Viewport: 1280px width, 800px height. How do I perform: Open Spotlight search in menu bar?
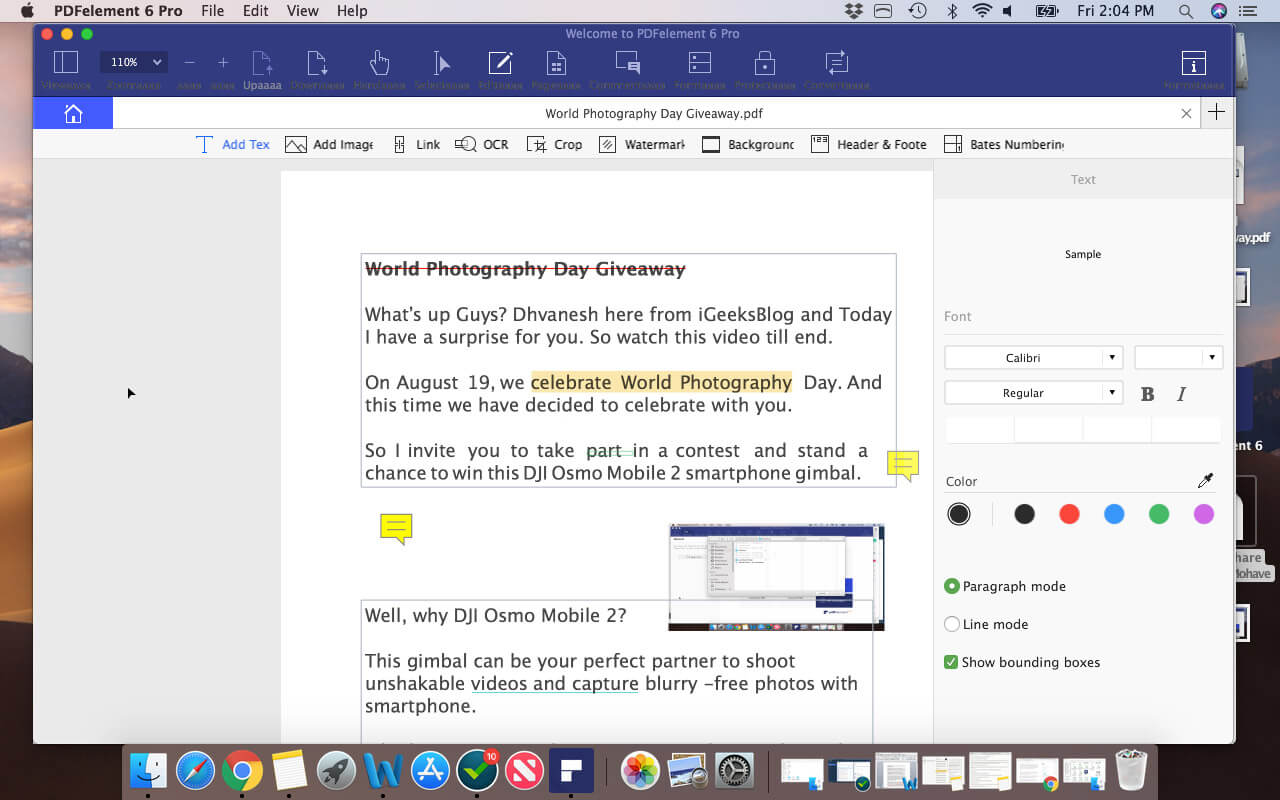tap(1185, 11)
